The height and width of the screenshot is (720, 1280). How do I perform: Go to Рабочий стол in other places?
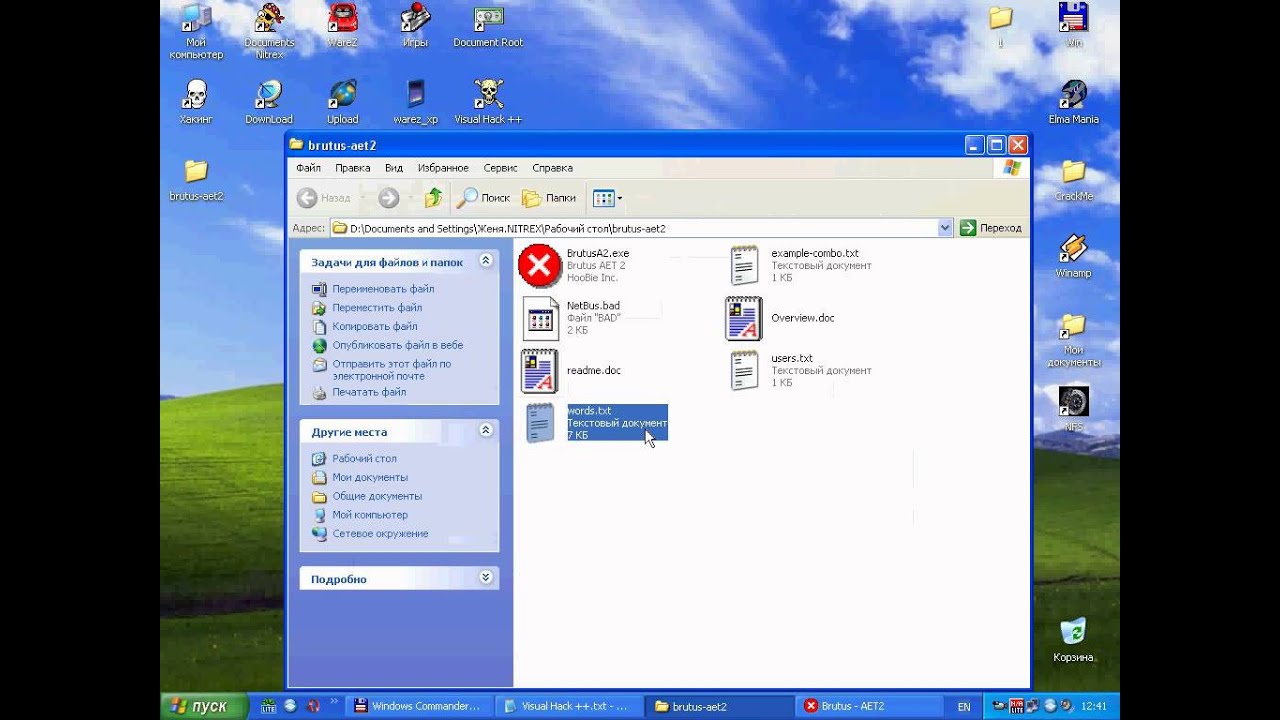click(364, 459)
